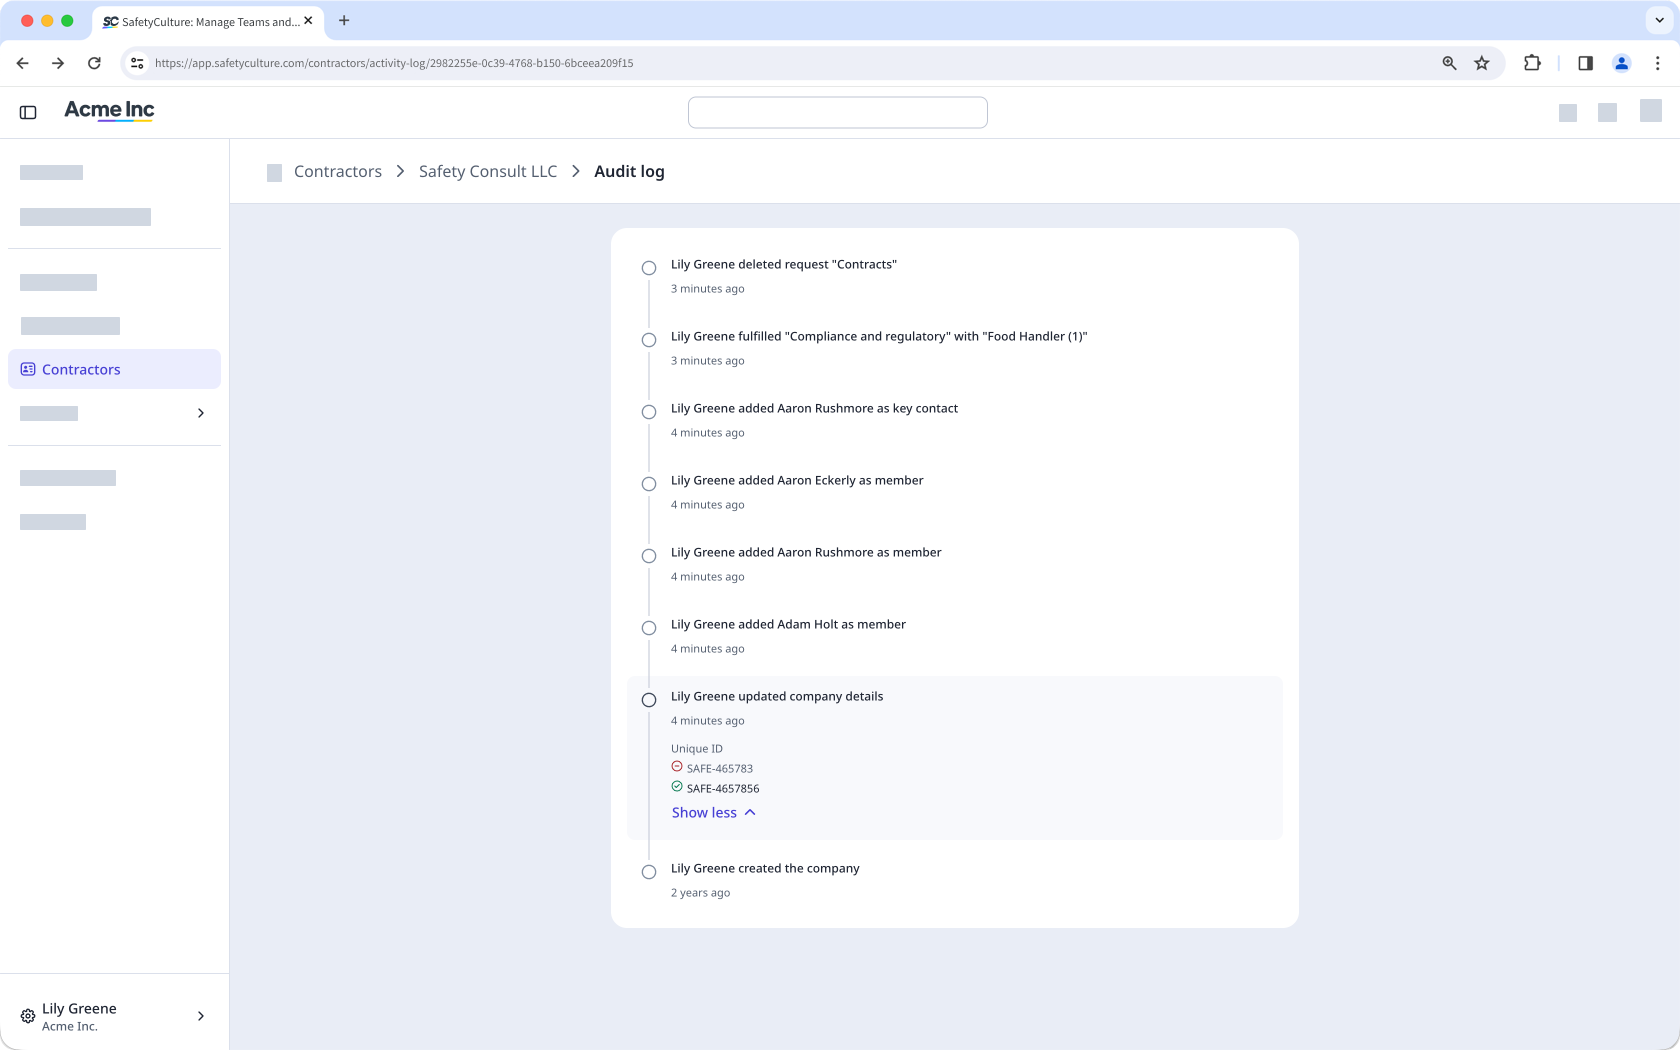Go to Safety Consult LLC breadcrumb
Screen dimensions: 1680x1050
click(x=488, y=172)
